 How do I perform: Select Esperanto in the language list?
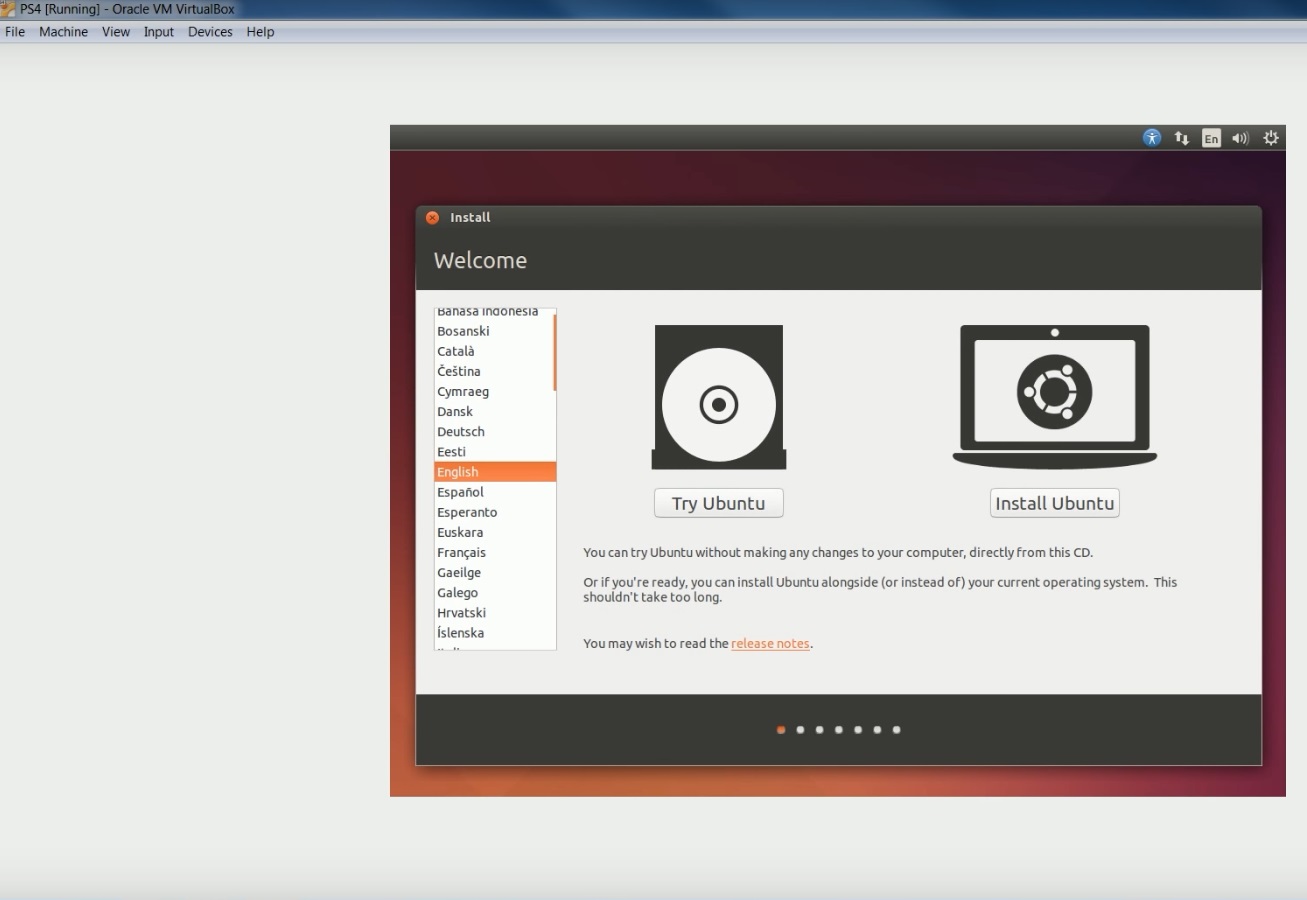point(494,512)
